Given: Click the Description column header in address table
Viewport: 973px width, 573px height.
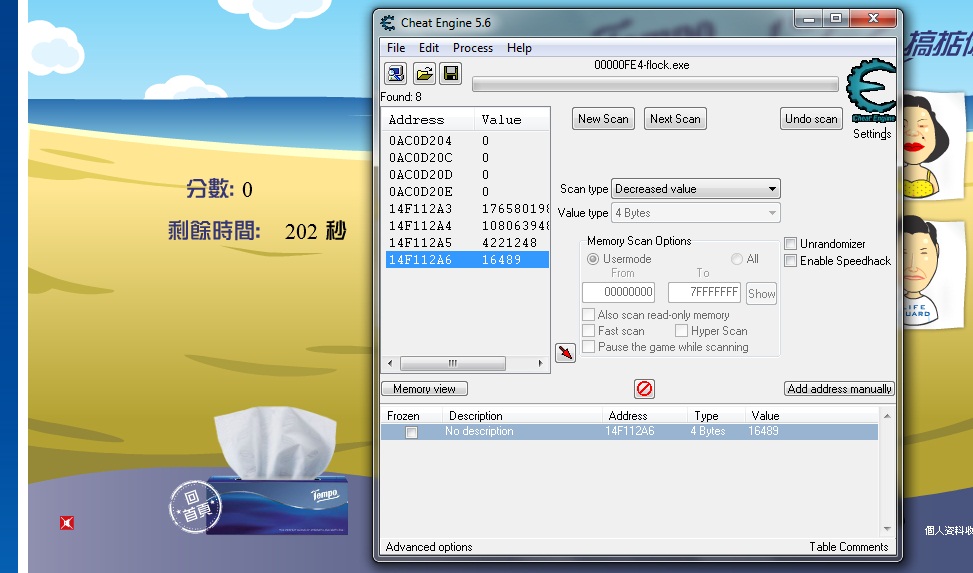Looking at the screenshot, I should [x=521, y=416].
